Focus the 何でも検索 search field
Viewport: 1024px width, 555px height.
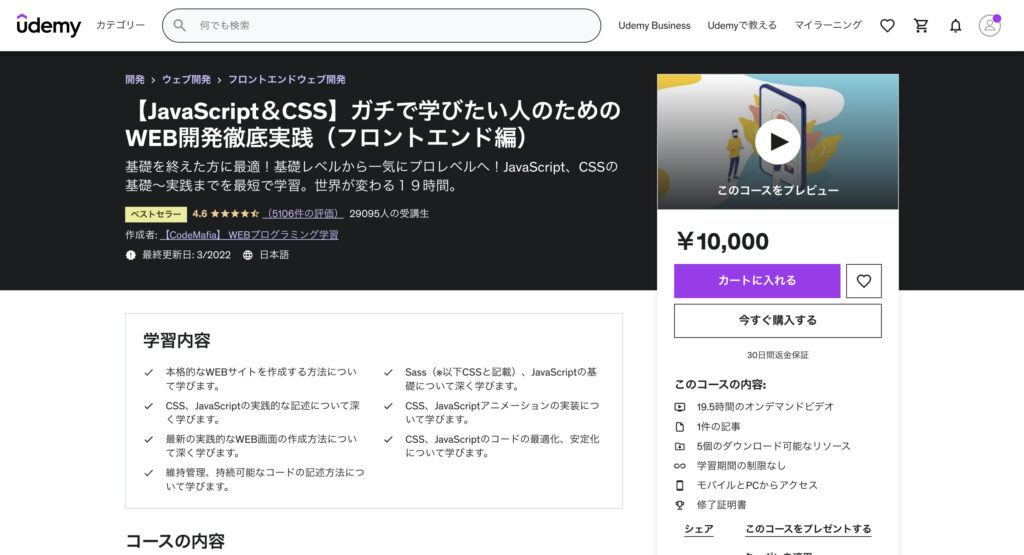381,25
